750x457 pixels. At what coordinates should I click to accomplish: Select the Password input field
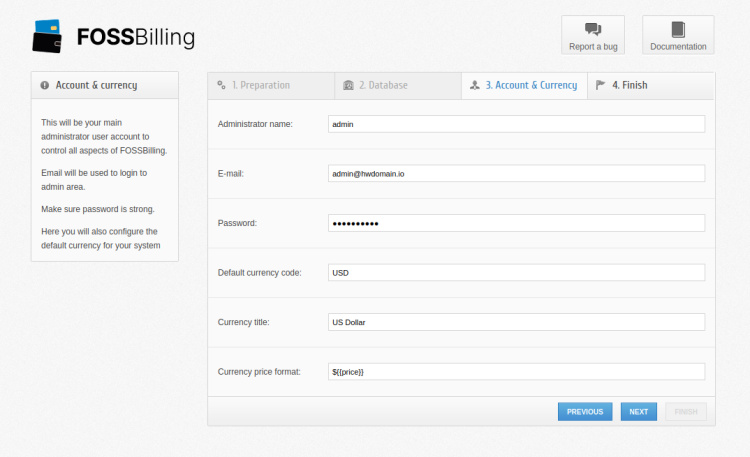[516, 223]
